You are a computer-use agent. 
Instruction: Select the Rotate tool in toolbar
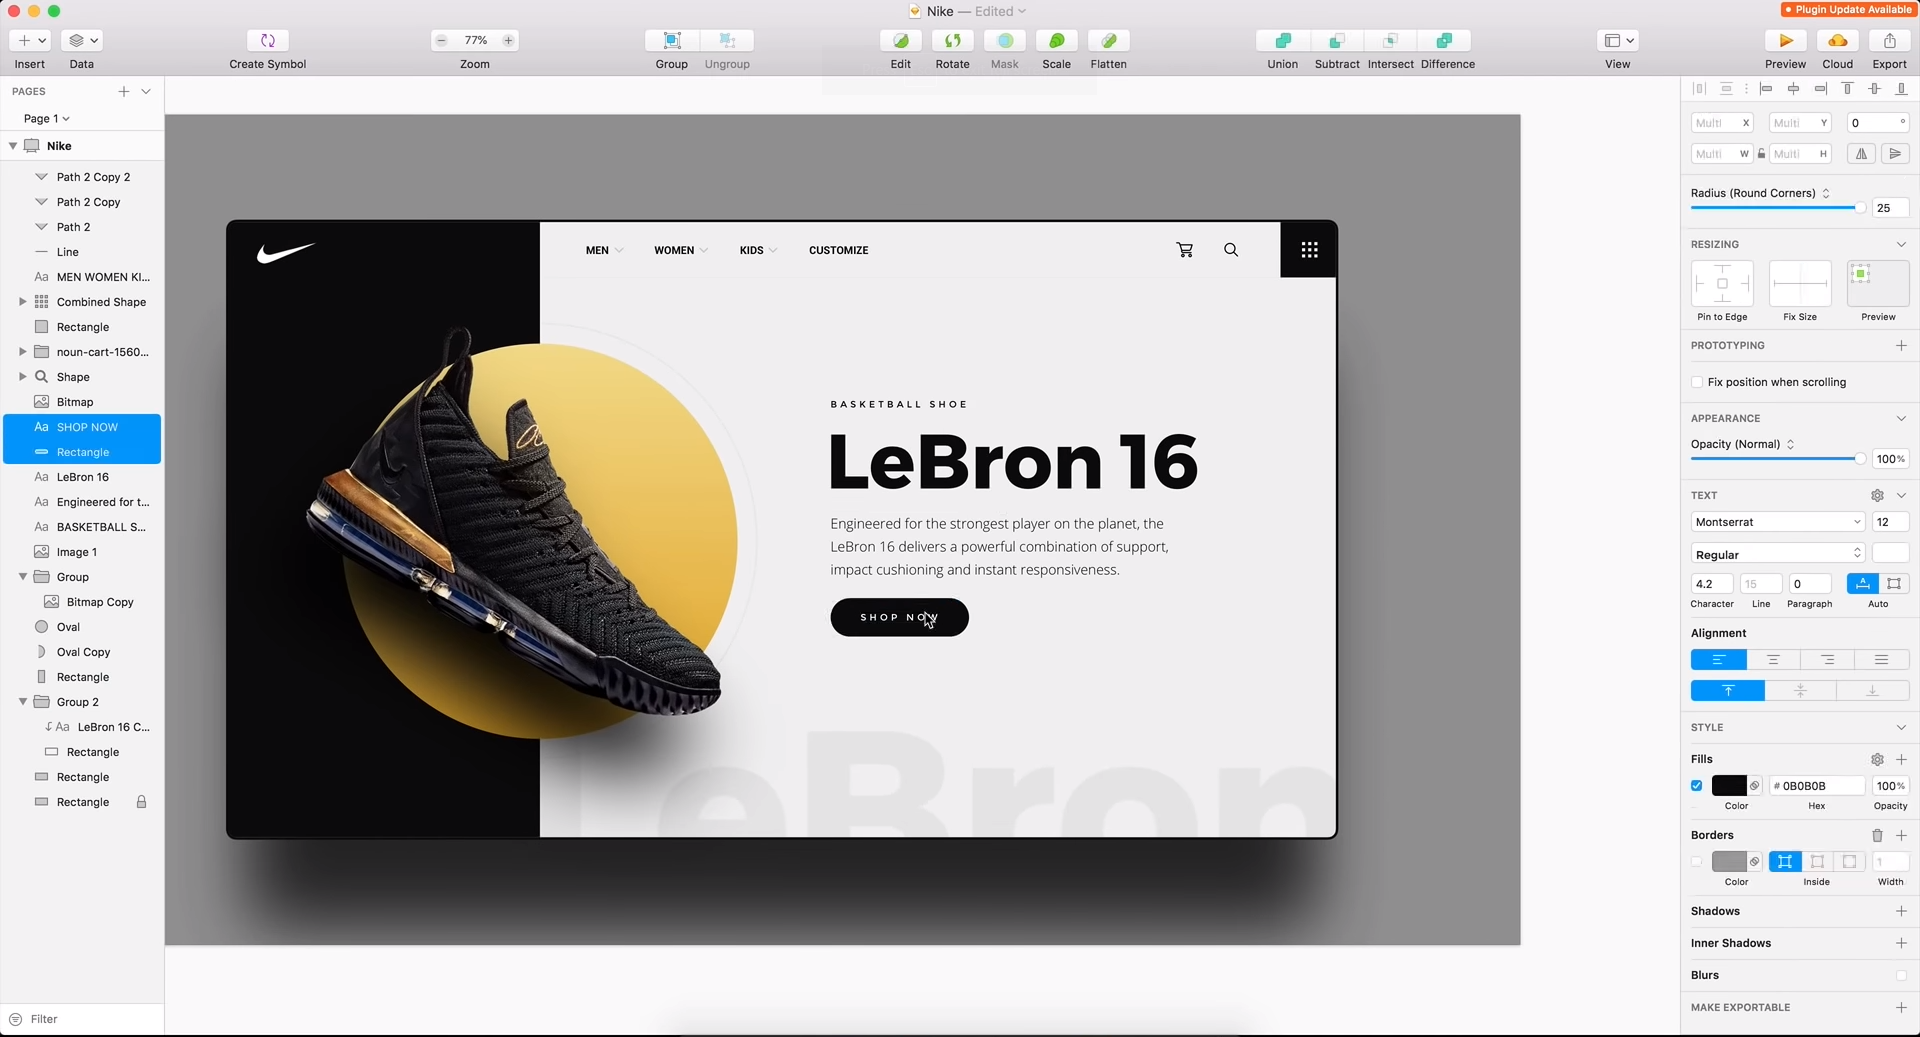(952, 41)
